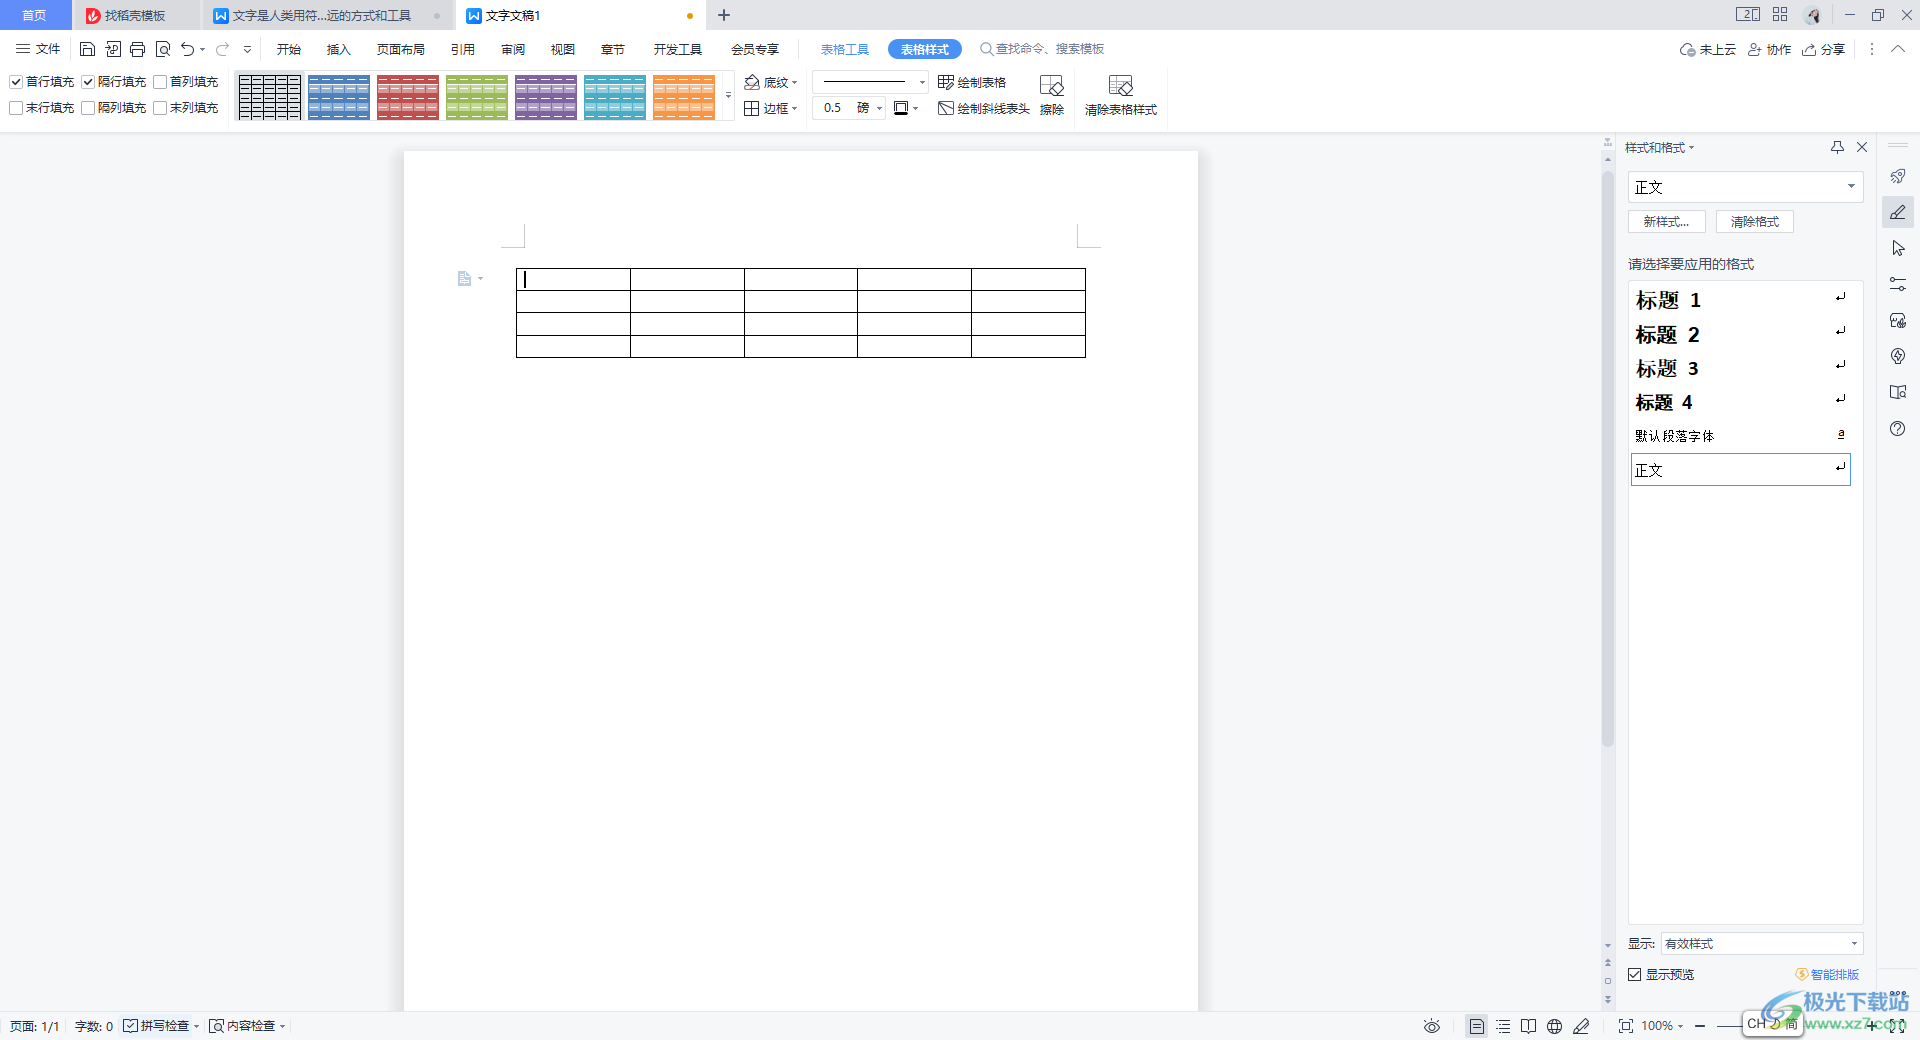Click the save document icon
The width and height of the screenshot is (1920, 1040).
(x=87, y=49)
